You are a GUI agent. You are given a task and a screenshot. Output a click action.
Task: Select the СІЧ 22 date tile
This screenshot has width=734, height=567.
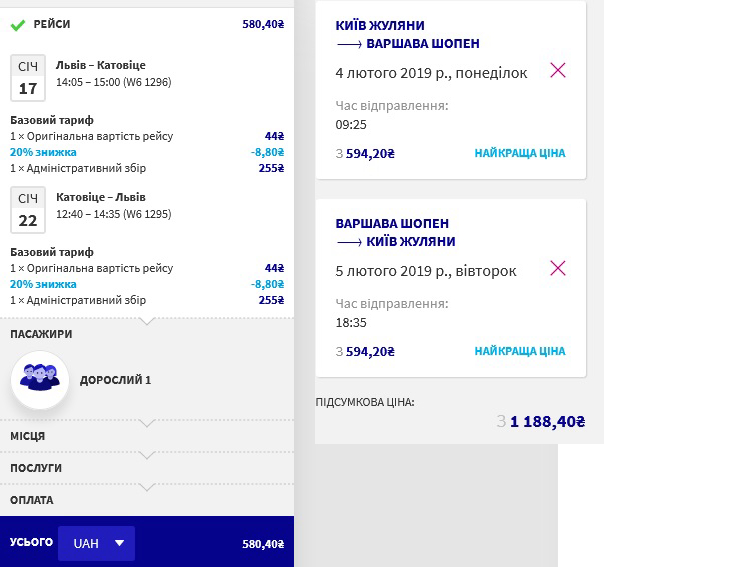tap(28, 210)
